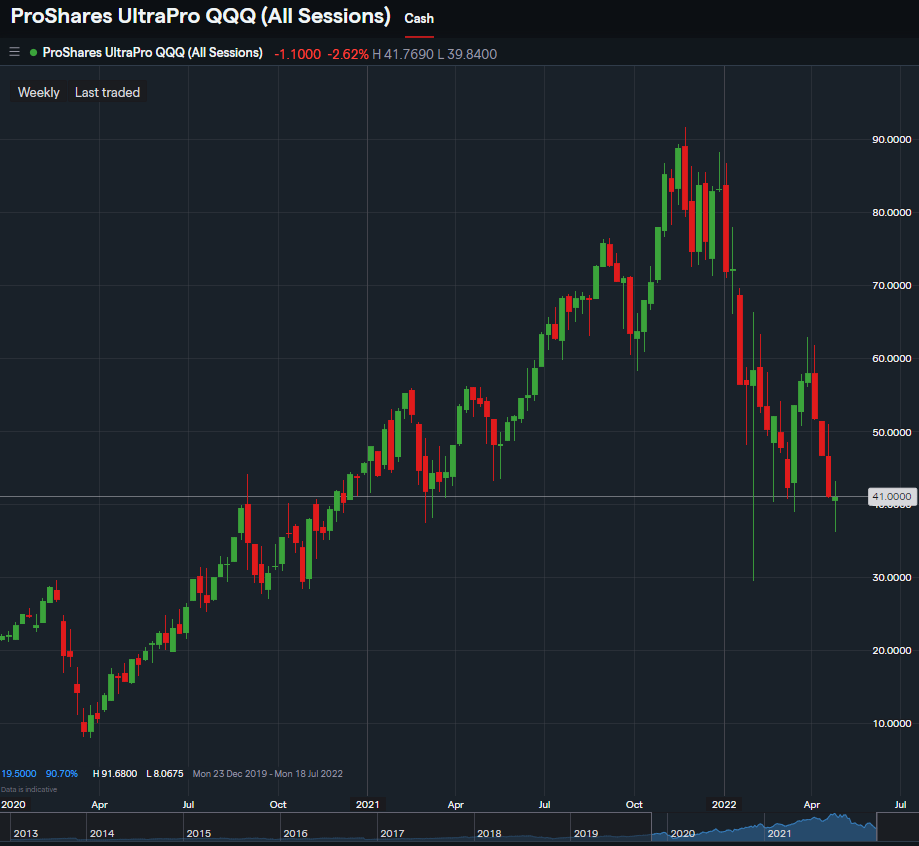Select the 41.0000 current price marker

(x=890, y=496)
